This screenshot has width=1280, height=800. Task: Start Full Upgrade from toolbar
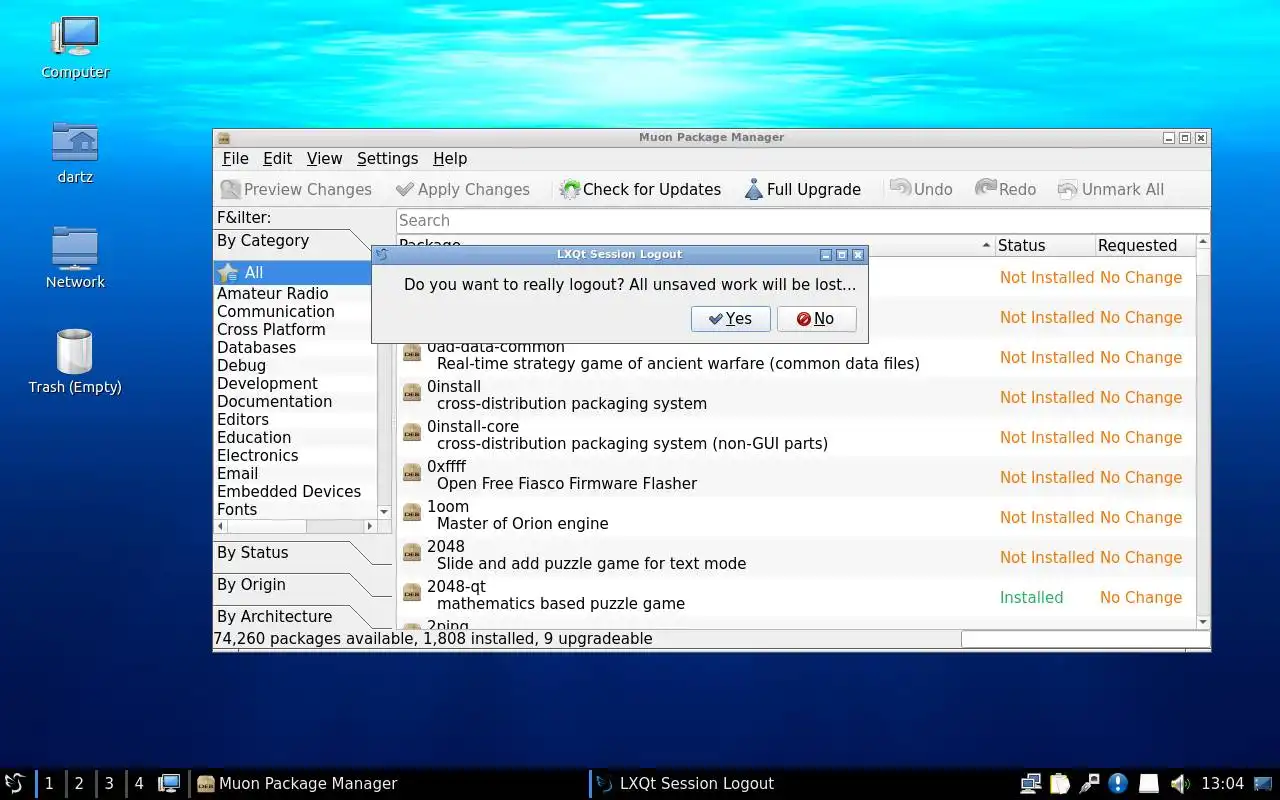pos(803,189)
